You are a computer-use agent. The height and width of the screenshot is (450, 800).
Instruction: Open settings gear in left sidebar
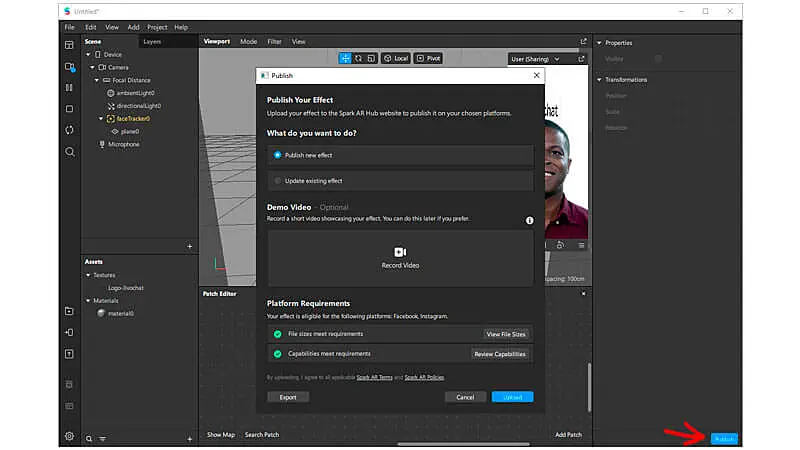69,436
